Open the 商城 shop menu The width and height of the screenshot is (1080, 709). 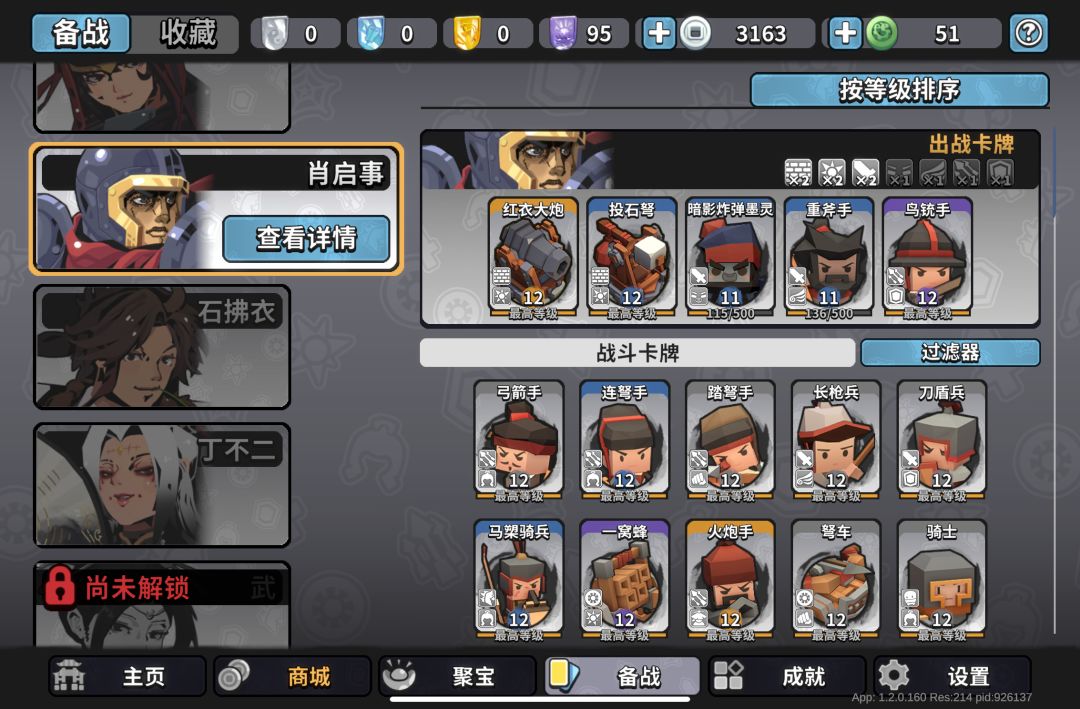pos(293,676)
